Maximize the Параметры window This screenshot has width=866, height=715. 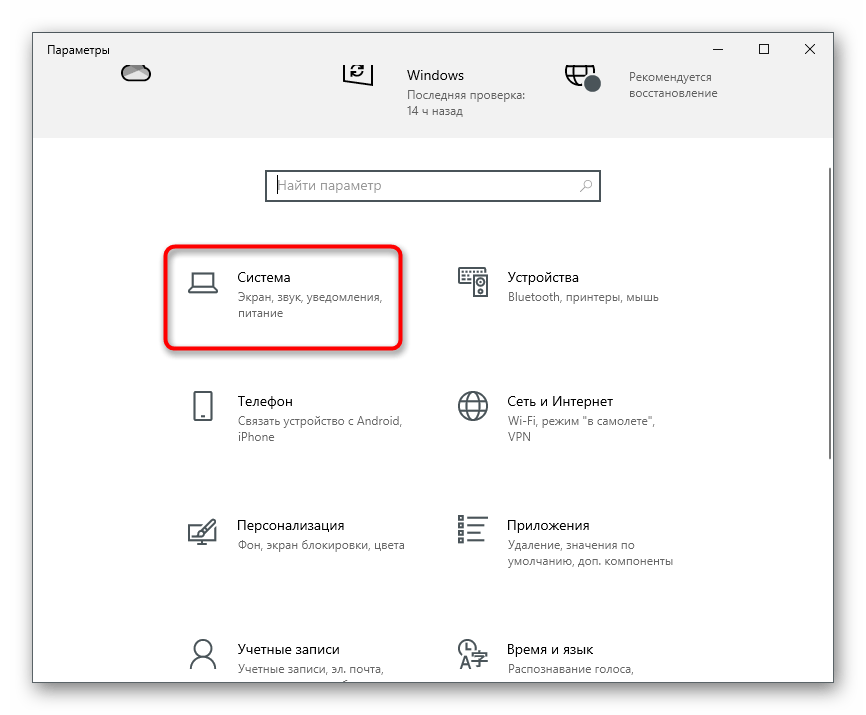click(x=764, y=49)
